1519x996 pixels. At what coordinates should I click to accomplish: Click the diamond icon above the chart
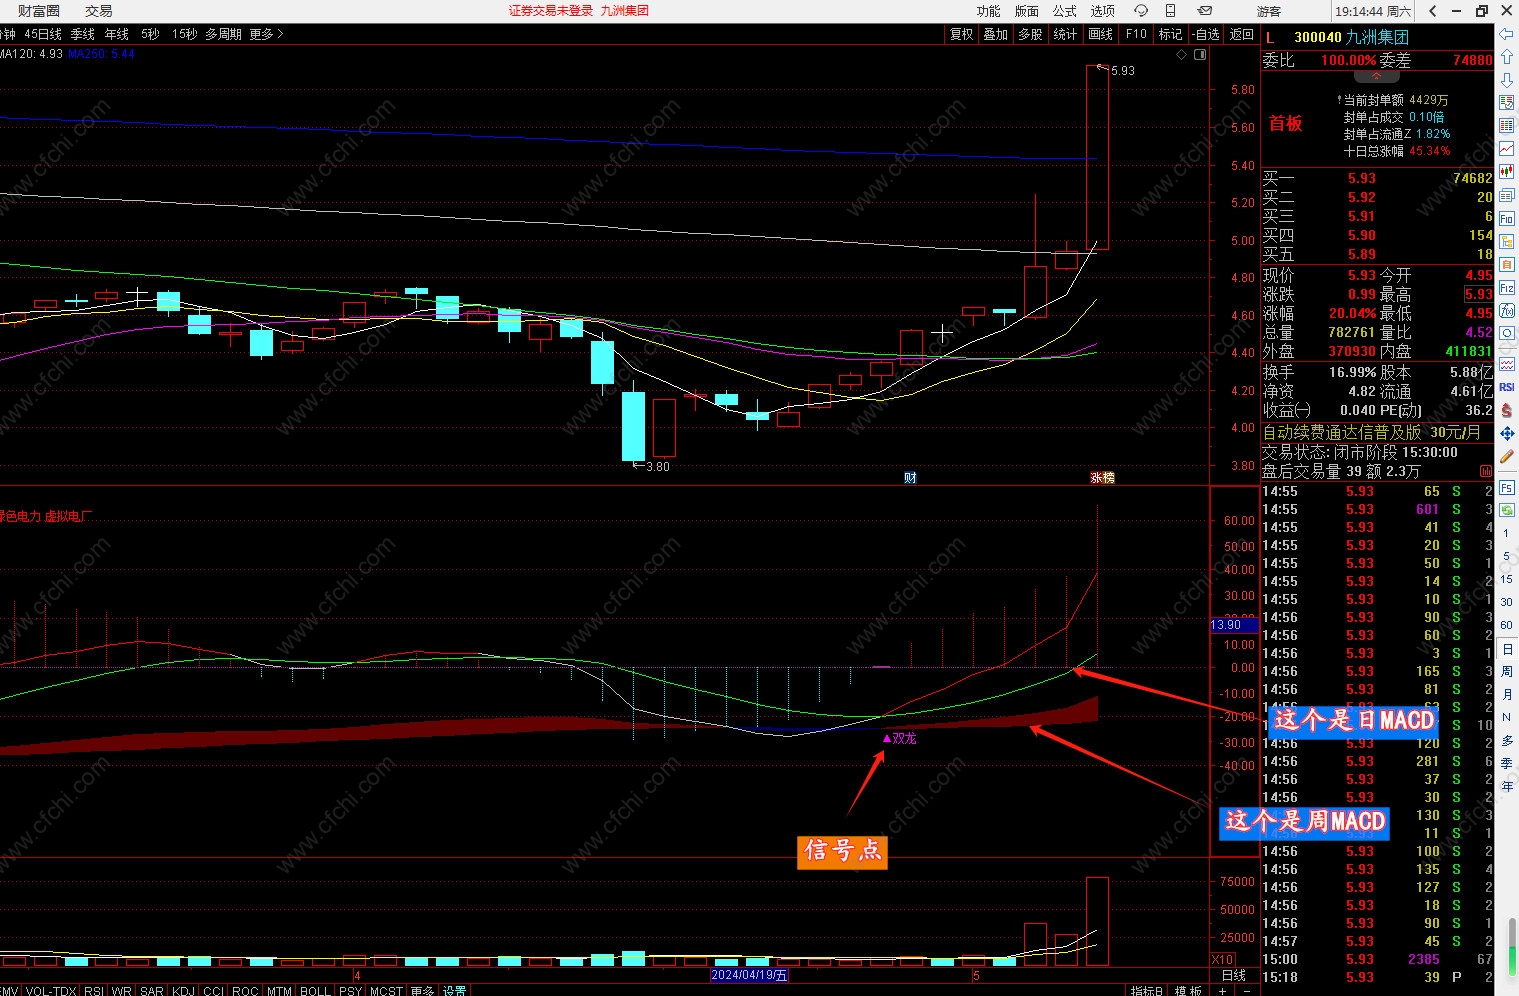tap(1182, 55)
